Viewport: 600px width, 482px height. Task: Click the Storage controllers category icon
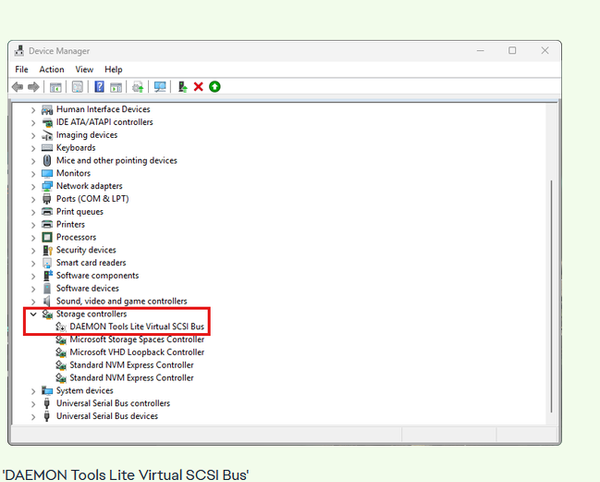47,314
